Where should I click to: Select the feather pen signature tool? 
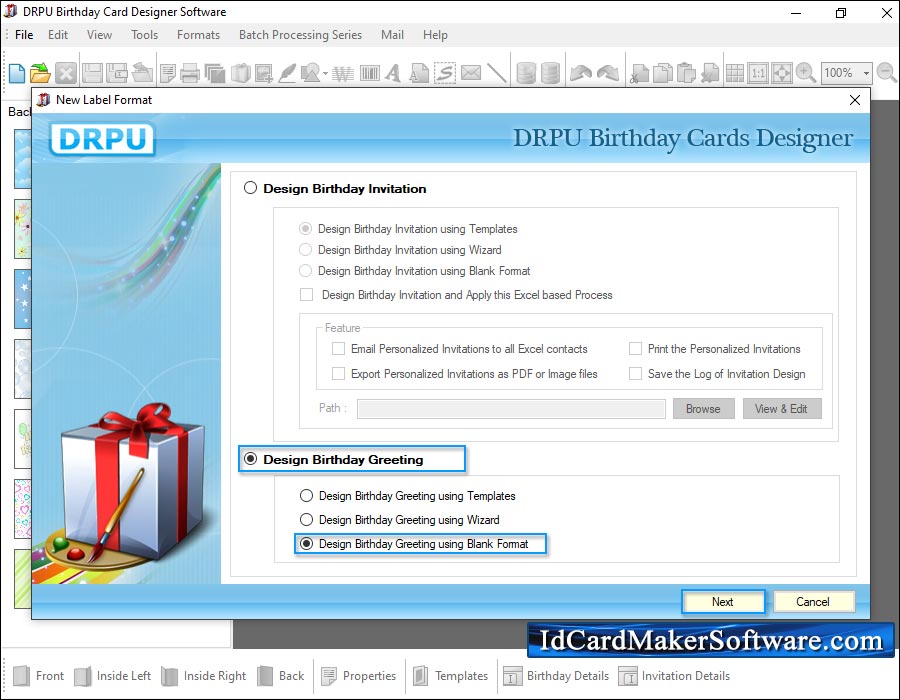pos(287,73)
